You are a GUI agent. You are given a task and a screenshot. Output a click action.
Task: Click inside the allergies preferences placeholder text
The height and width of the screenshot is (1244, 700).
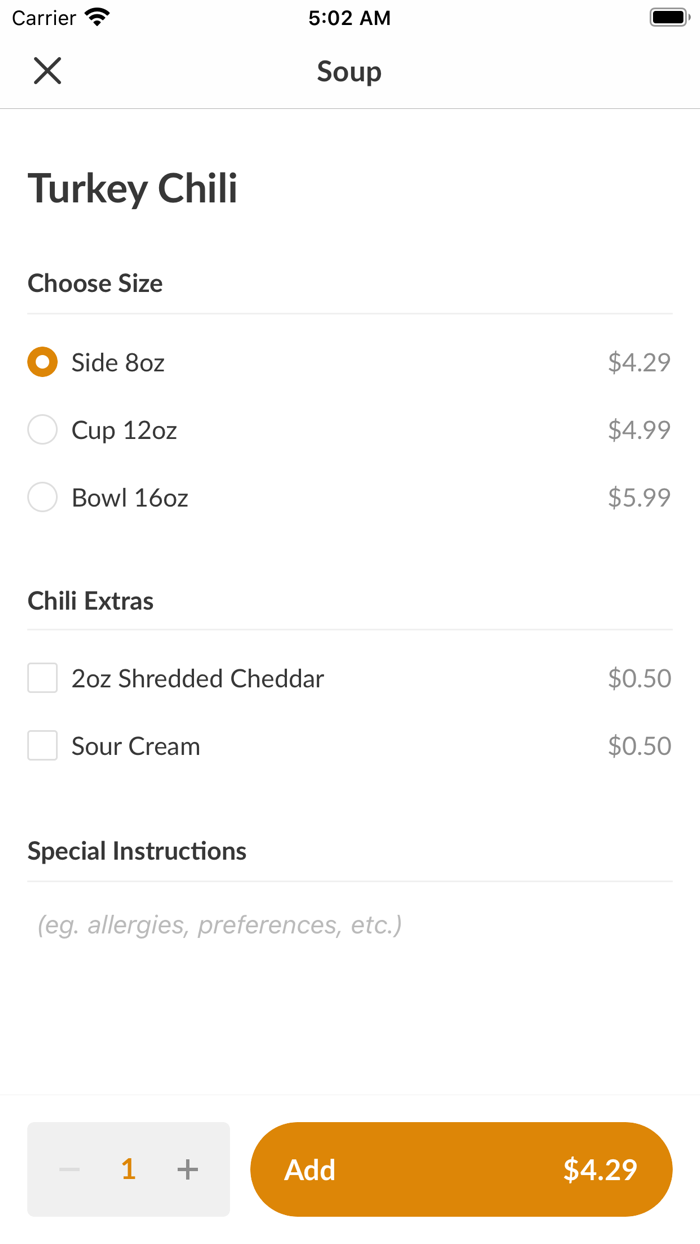pyautogui.click(x=220, y=924)
